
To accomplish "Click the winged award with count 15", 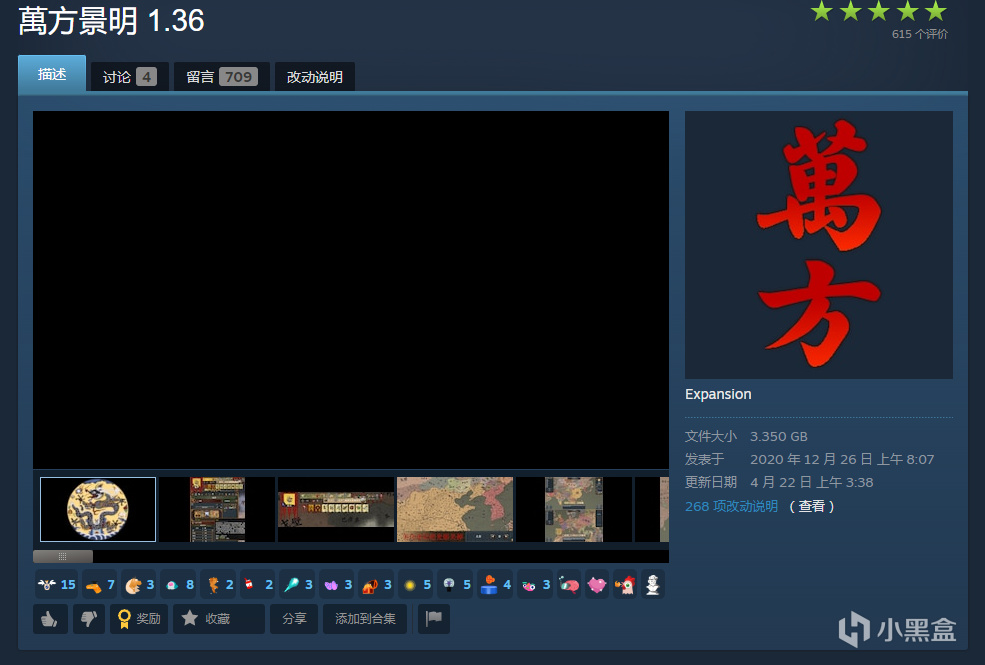I will [56, 585].
